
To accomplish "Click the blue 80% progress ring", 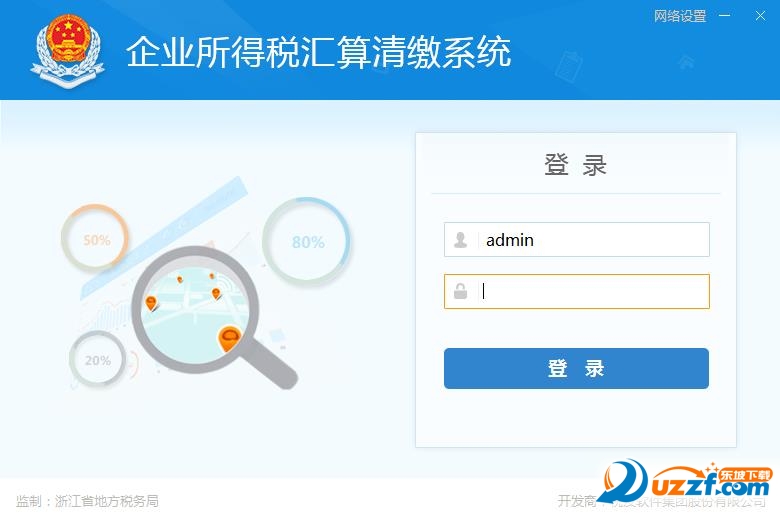I will 307,241.
